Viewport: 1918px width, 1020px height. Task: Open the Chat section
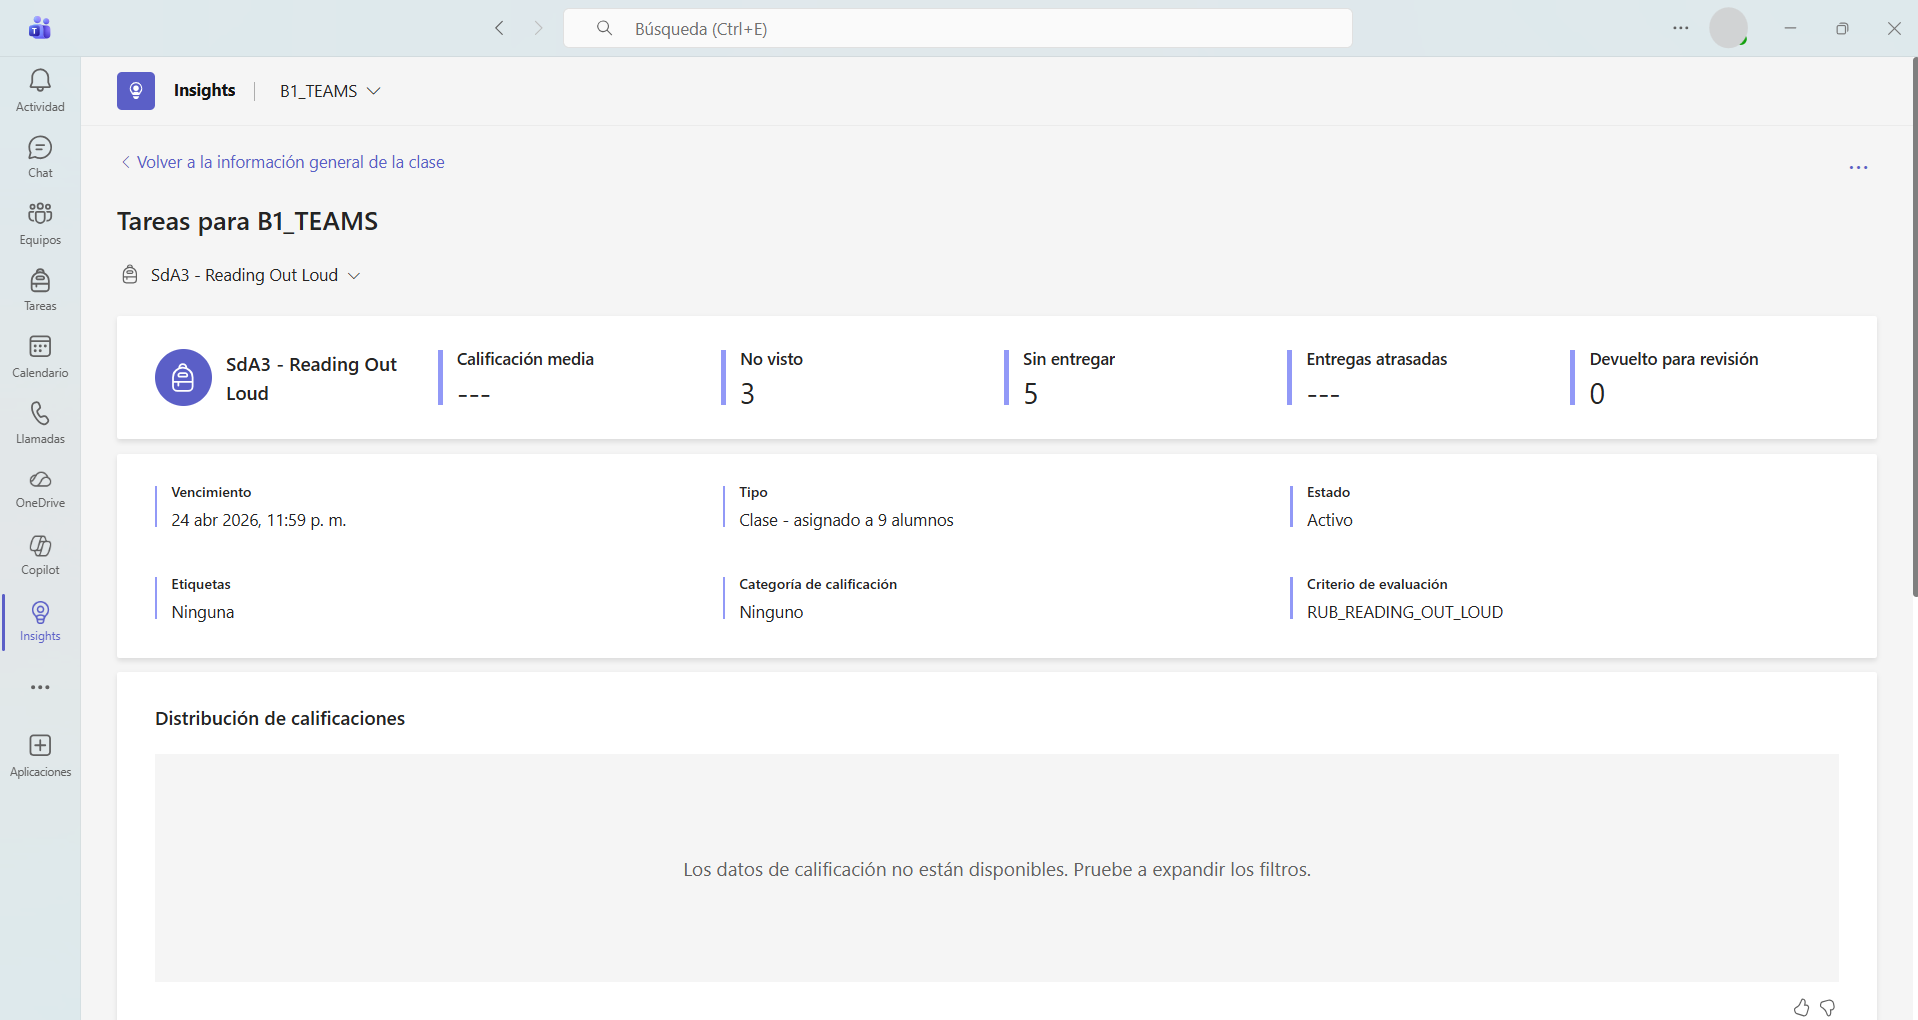click(40, 157)
